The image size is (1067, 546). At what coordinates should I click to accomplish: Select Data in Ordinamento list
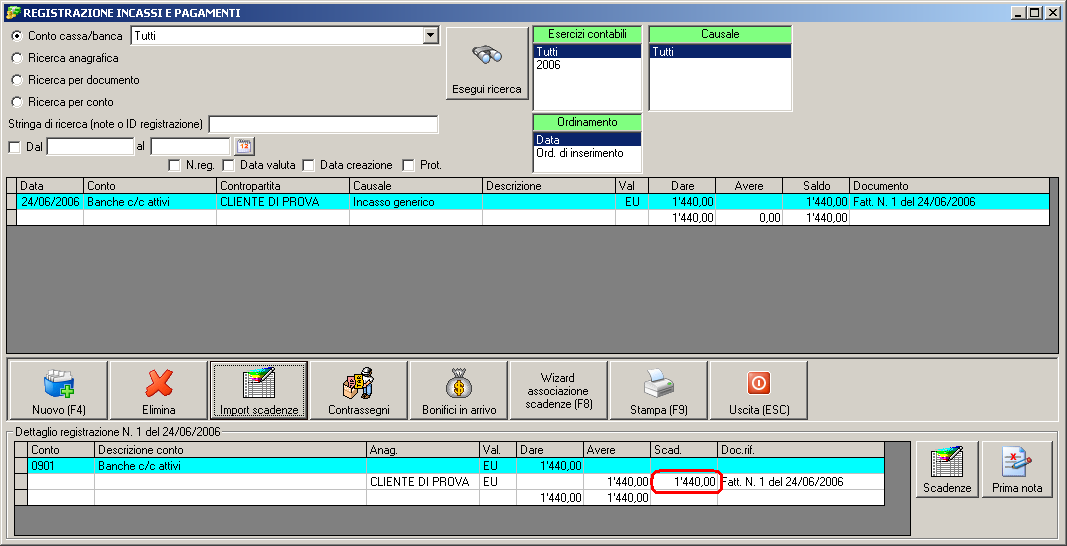[587, 140]
